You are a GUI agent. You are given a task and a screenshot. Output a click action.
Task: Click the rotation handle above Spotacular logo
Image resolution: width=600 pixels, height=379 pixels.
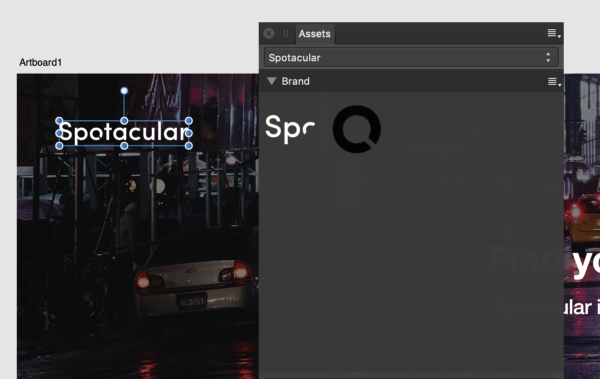(x=124, y=91)
